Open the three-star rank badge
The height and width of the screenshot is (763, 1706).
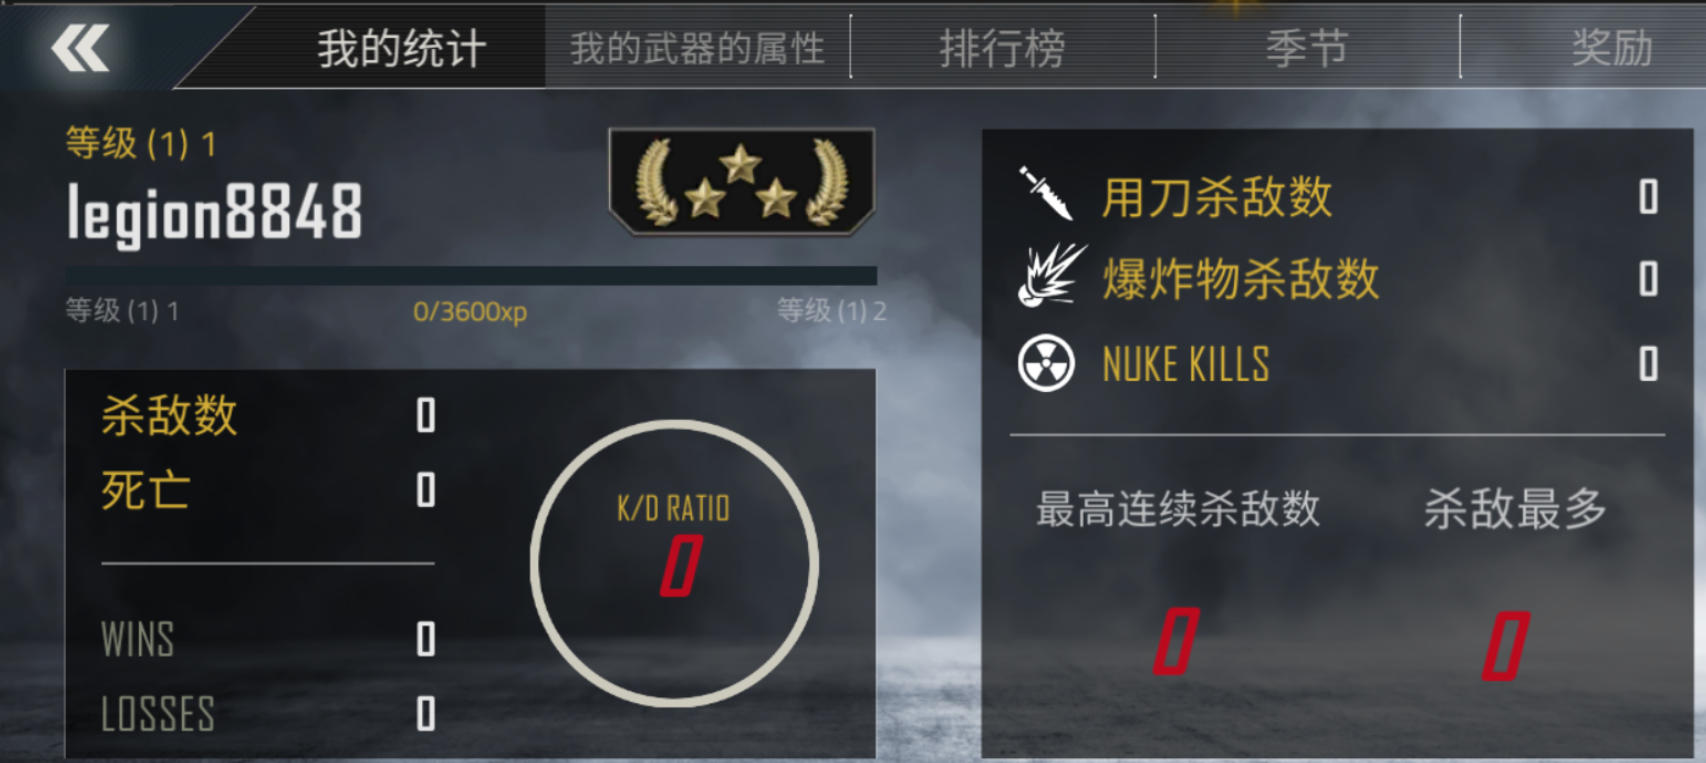pyautogui.click(x=742, y=182)
